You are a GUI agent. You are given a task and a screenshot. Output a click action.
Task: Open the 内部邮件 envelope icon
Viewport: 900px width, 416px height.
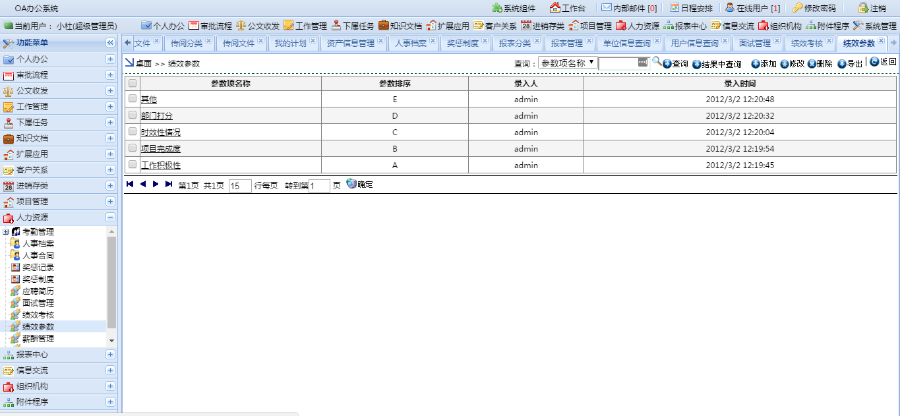[x=606, y=8]
